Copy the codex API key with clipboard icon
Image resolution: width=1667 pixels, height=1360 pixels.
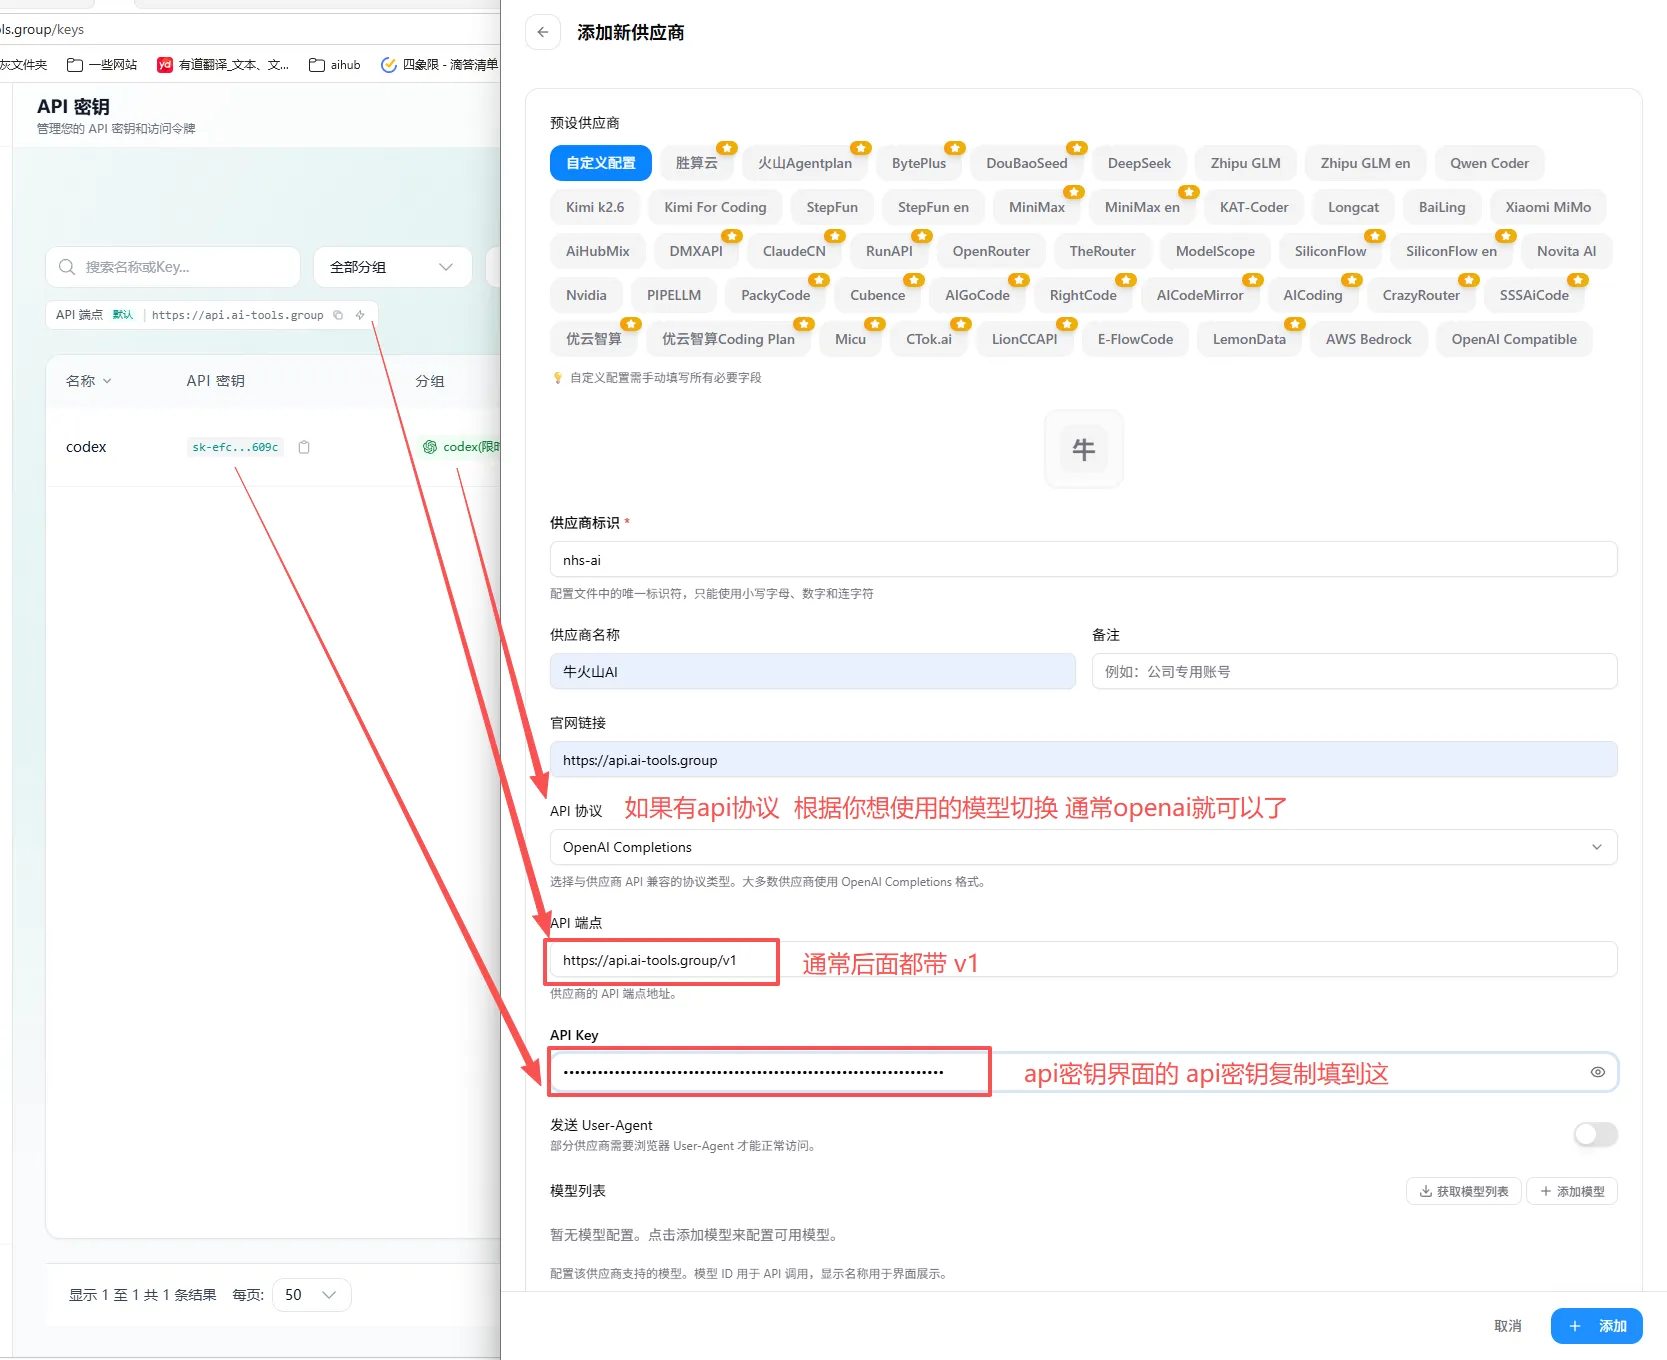(304, 447)
